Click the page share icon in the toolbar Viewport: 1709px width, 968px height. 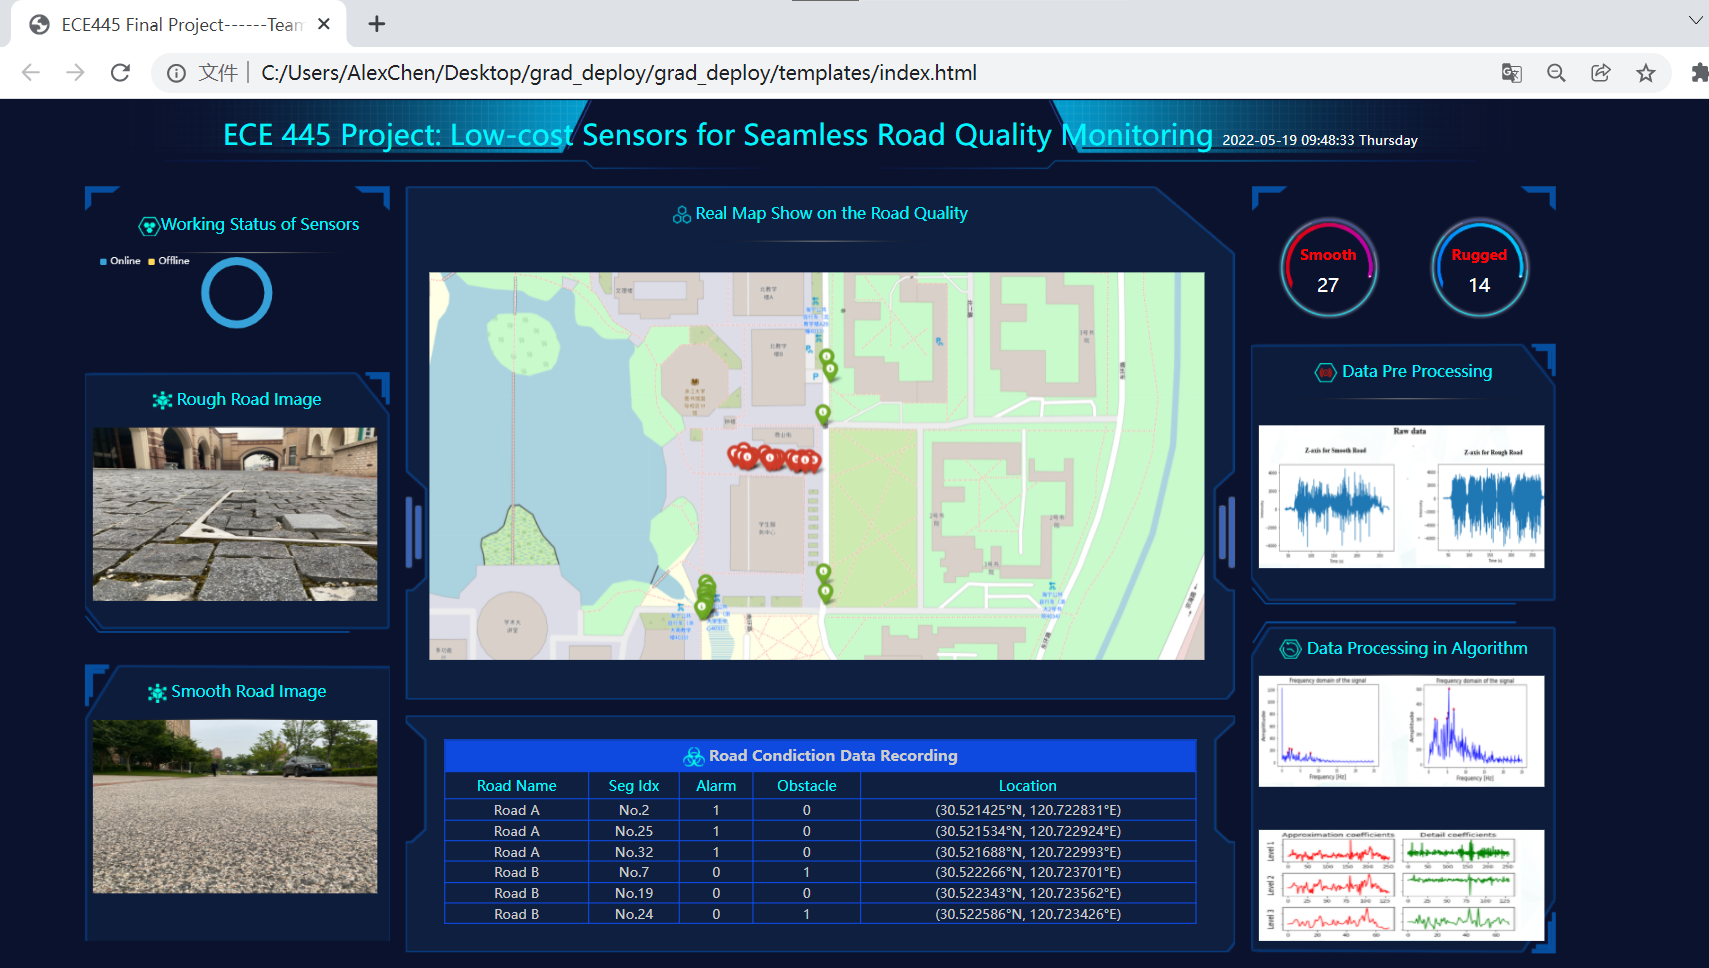pos(1601,72)
